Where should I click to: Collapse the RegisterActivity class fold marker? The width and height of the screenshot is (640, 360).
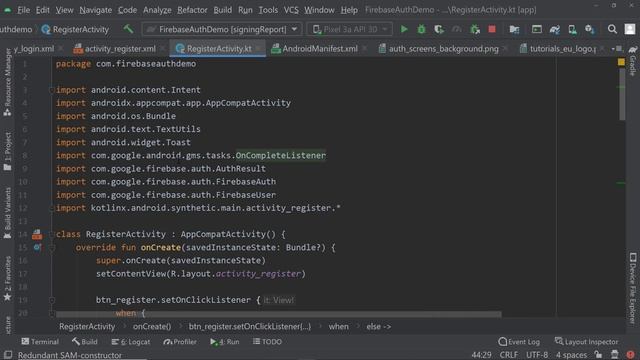(52, 234)
